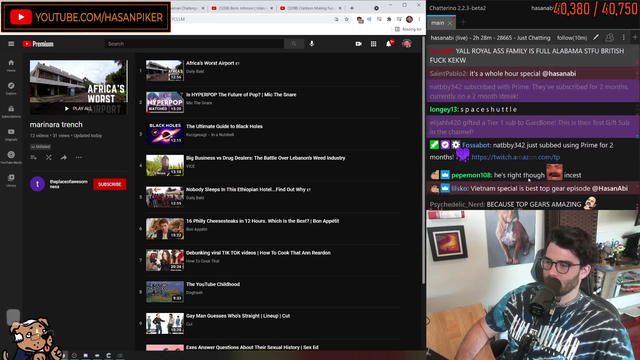640x360 pixels.
Task: Open YouTube notifications bell
Action: (x=389, y=44)
